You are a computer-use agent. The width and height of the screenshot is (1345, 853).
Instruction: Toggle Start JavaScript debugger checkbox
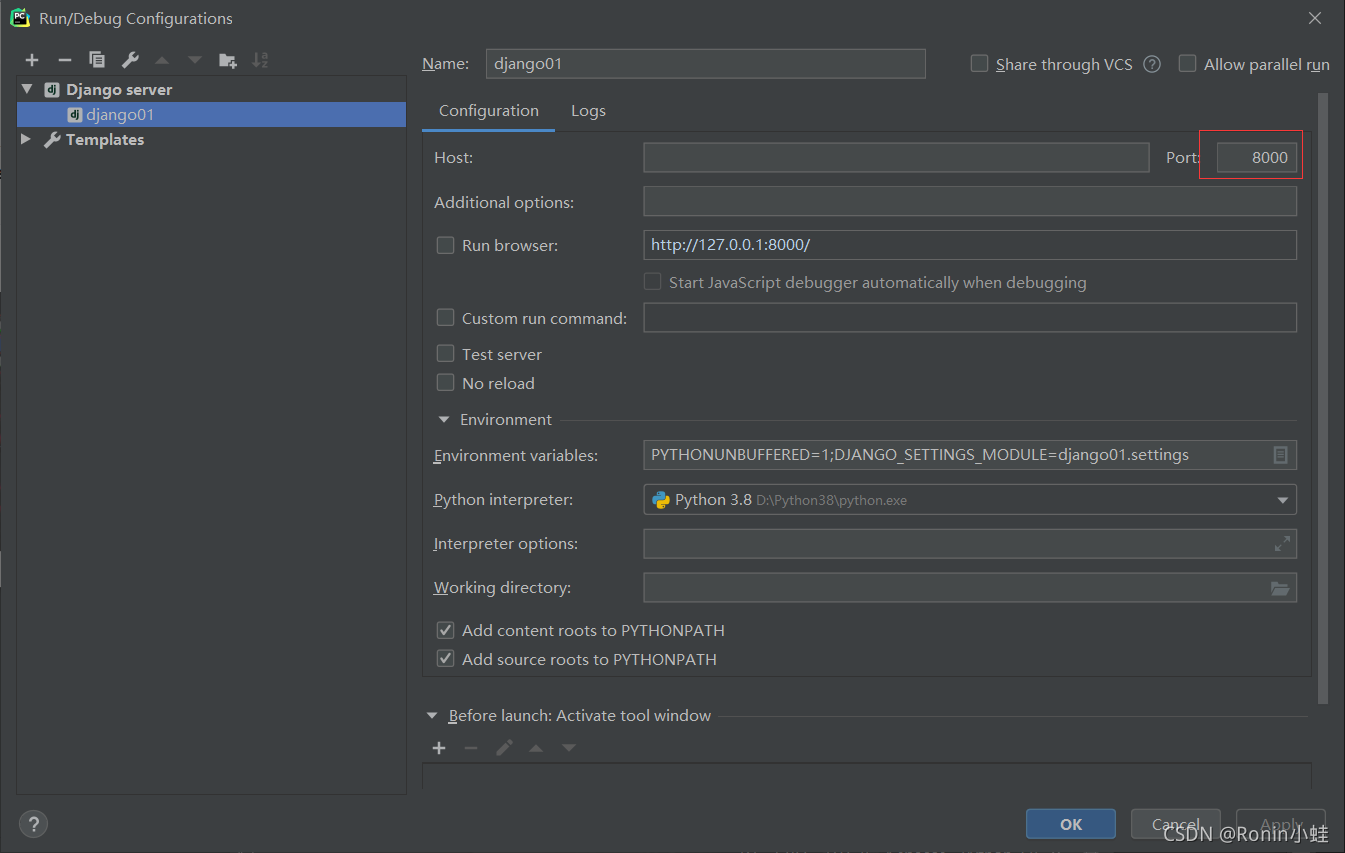tap(652, 282)
